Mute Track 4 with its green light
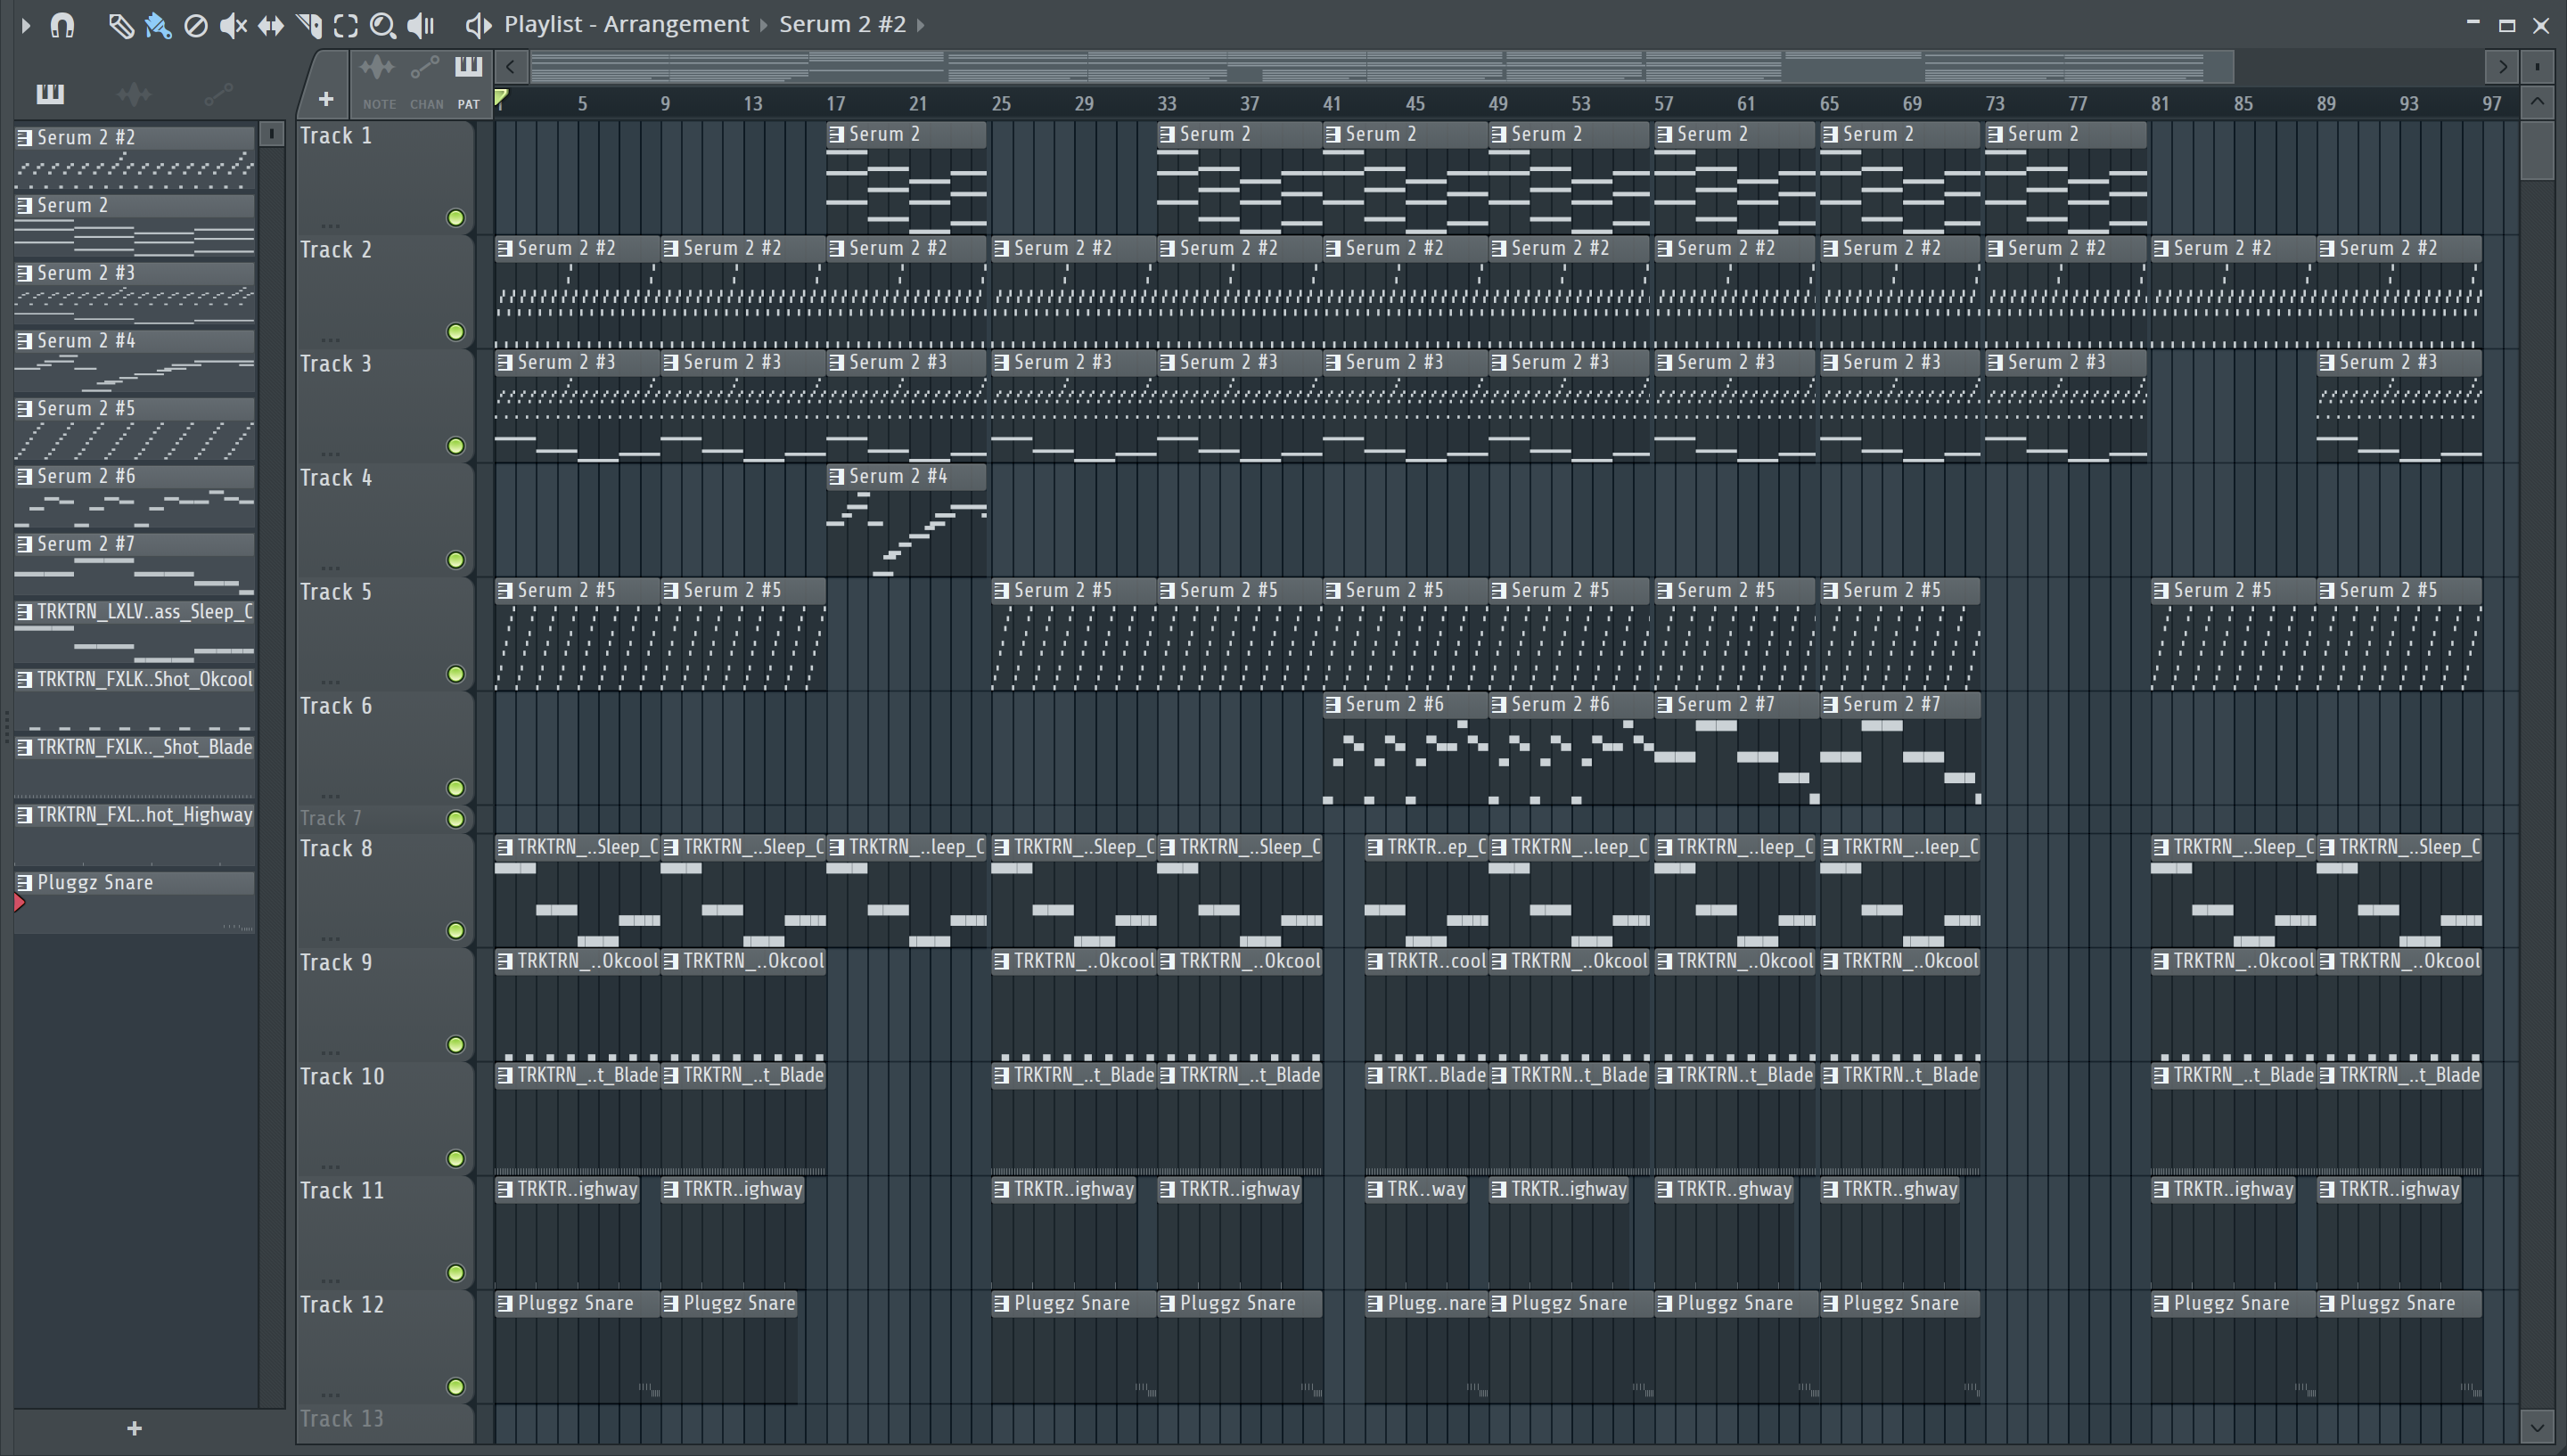The height and width of the screenshot is (1456, 2567). click(456, 560)
